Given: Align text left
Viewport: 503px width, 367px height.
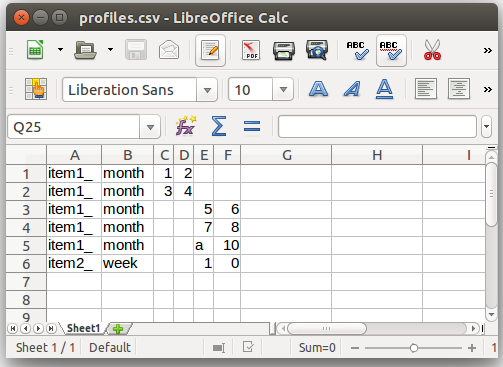Looking at the screenshot, I should pos(426,89).
